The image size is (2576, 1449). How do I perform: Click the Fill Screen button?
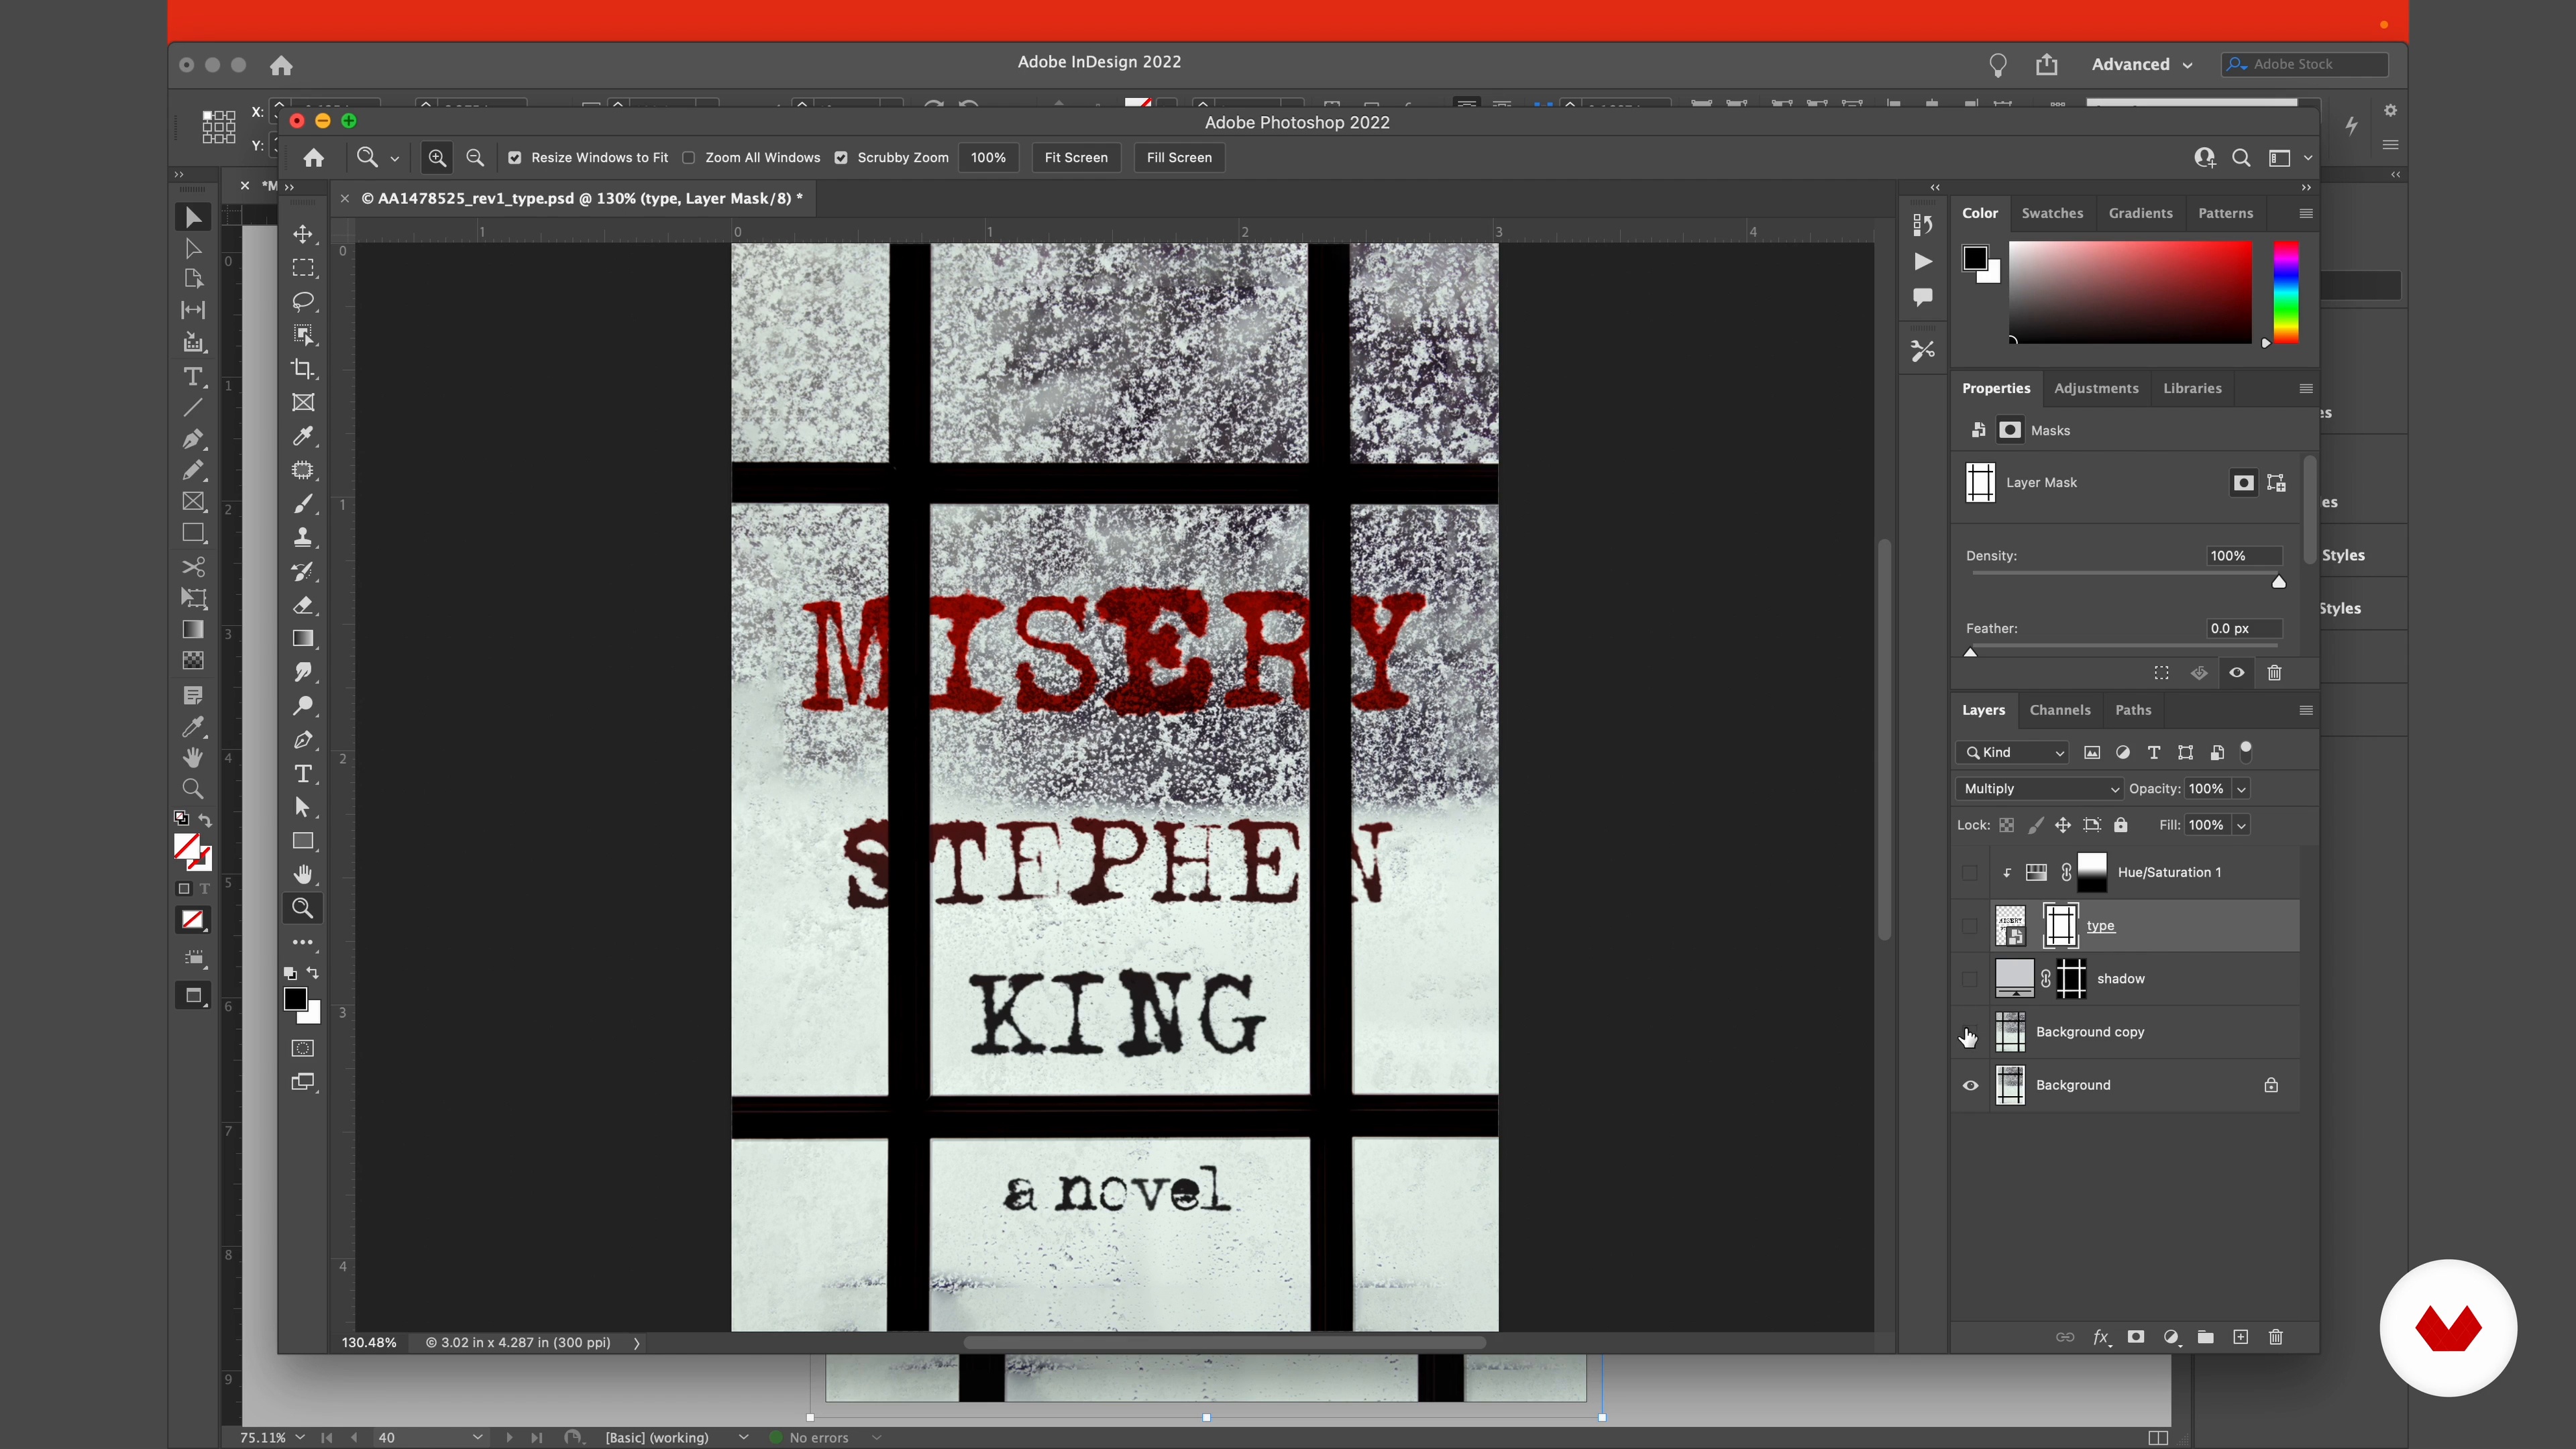coord(1179,158)
